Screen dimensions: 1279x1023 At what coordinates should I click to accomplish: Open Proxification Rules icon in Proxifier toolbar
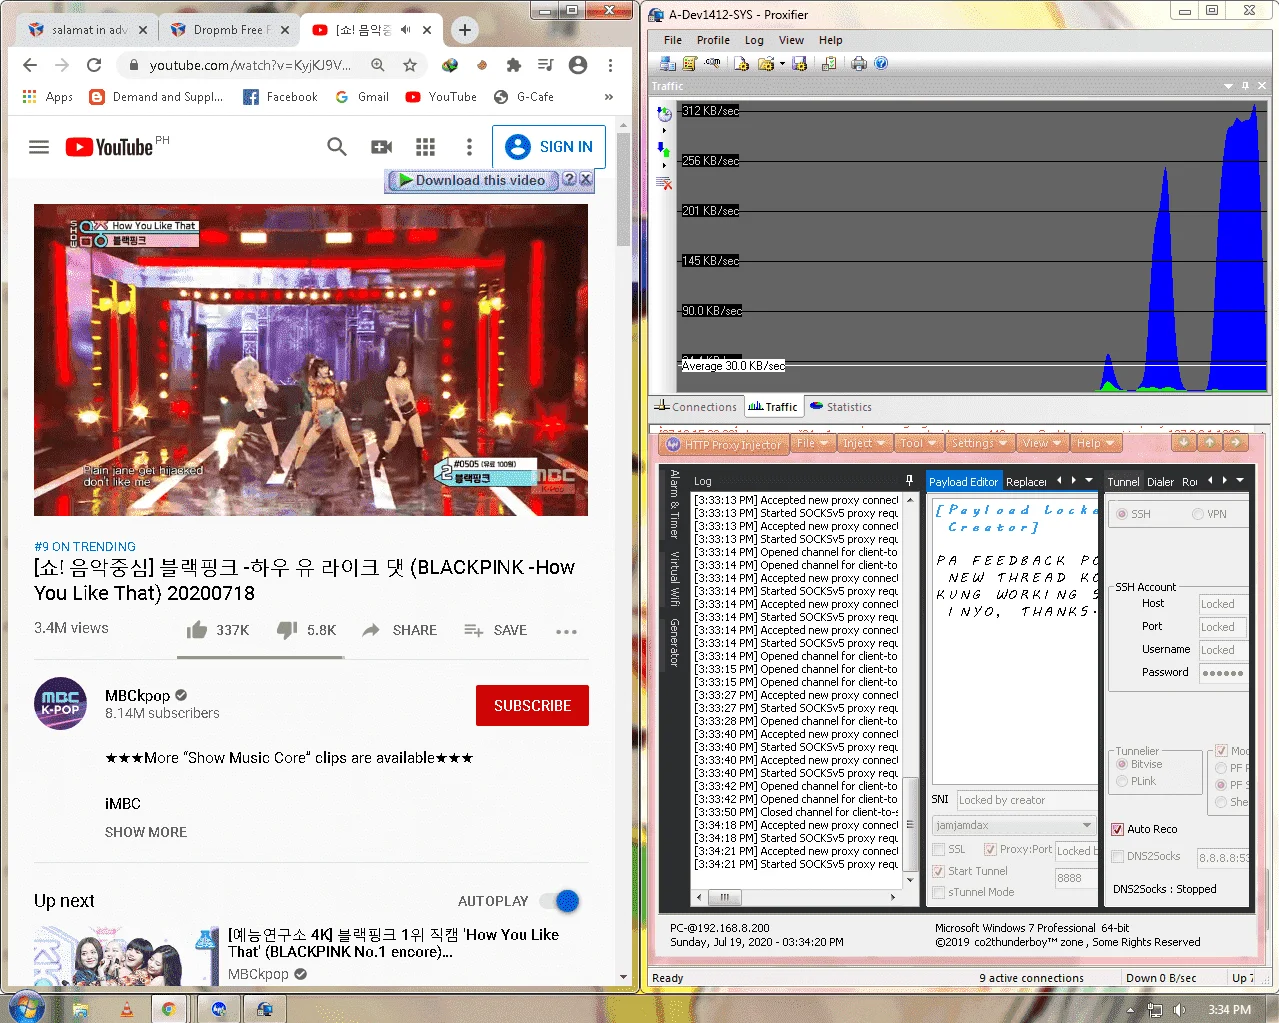(x=689, y=63)
